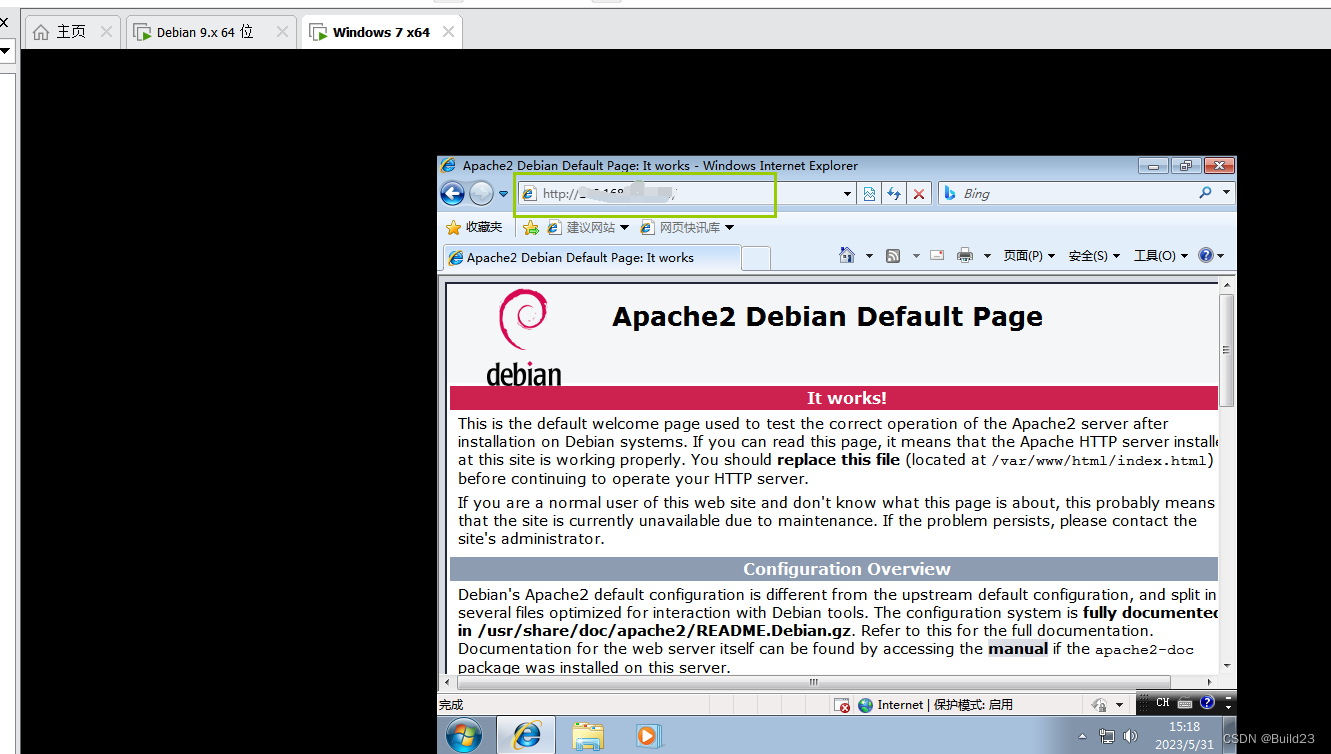Expand the address bar history dropdown

point(848,194)
